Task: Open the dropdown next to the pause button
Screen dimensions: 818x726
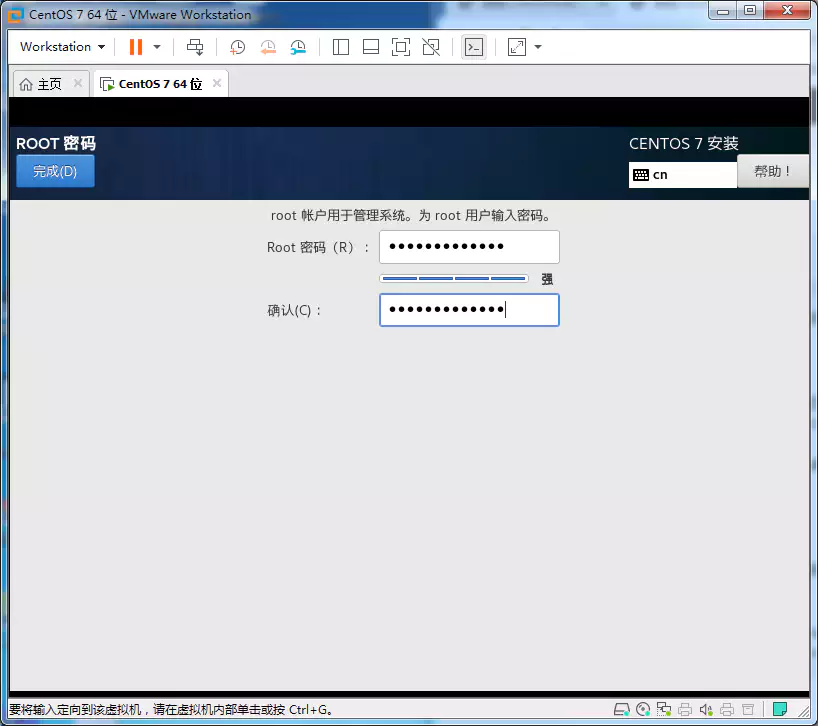Action: [x=156, y=47]
